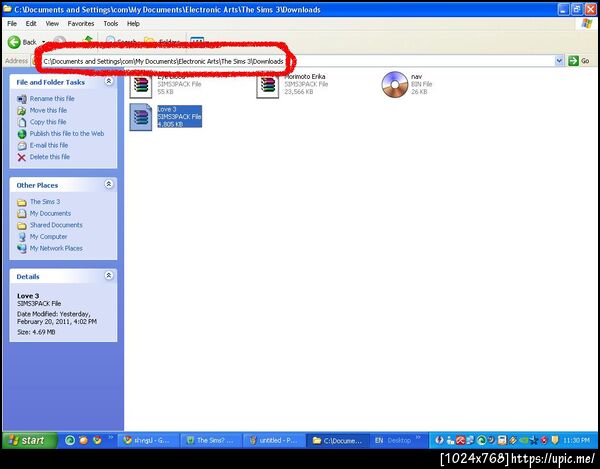Open the Favorites menu

tap(81, 24)
